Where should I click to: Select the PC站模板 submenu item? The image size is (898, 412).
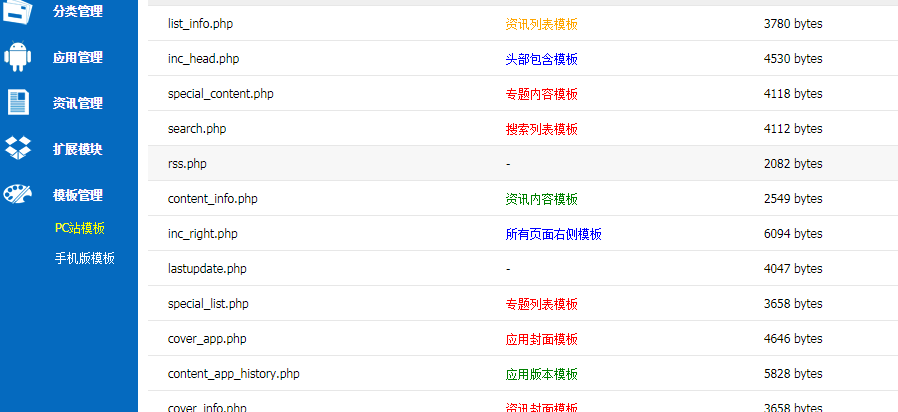point(80,228)
